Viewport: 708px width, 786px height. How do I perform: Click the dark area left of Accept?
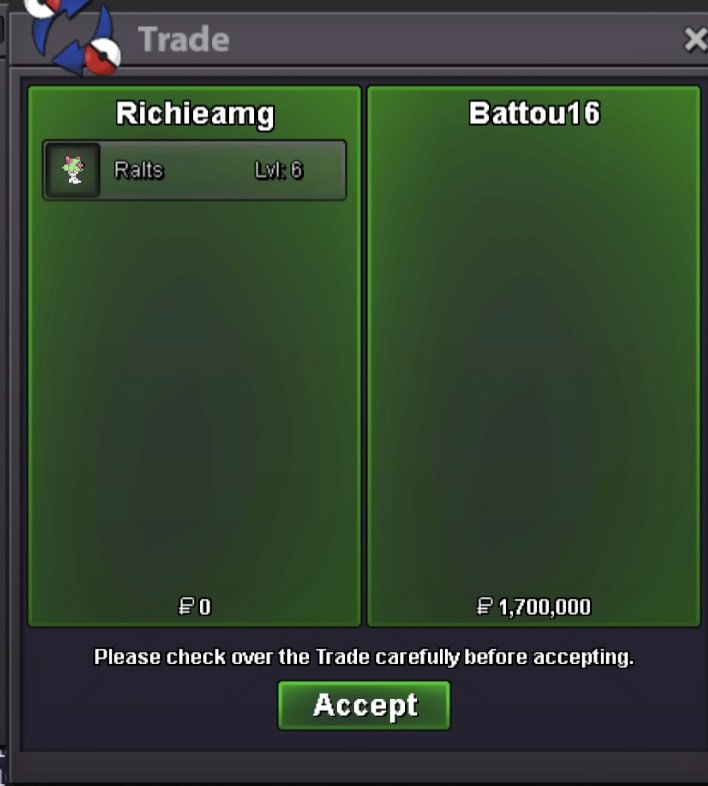[149, 705]
